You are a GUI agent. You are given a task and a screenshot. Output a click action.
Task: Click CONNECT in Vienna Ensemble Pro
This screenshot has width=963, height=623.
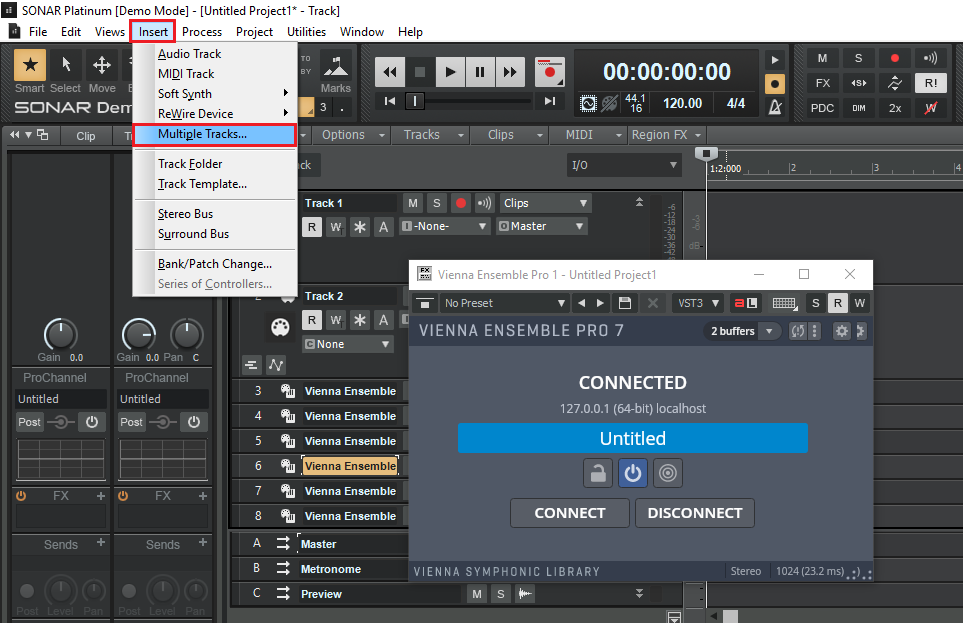(570, 513)
